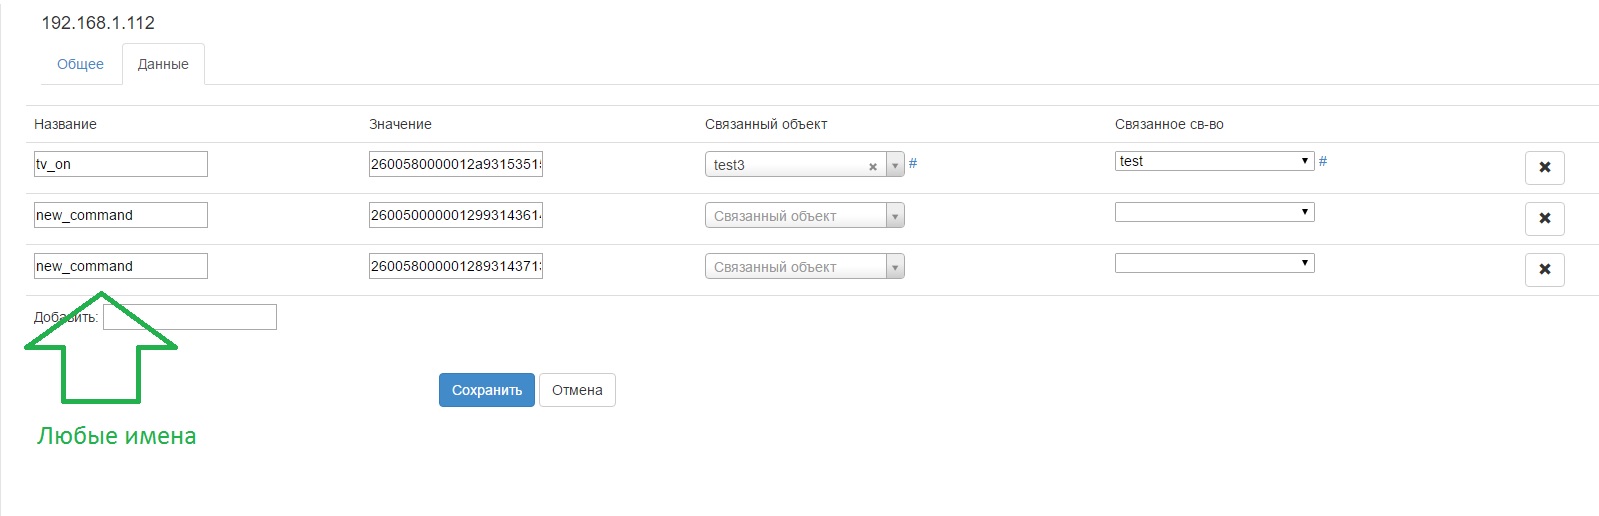Click the # link beside test property
Image resolution: width=1599 pixels, height=516 pixels.
point(1323,161)
